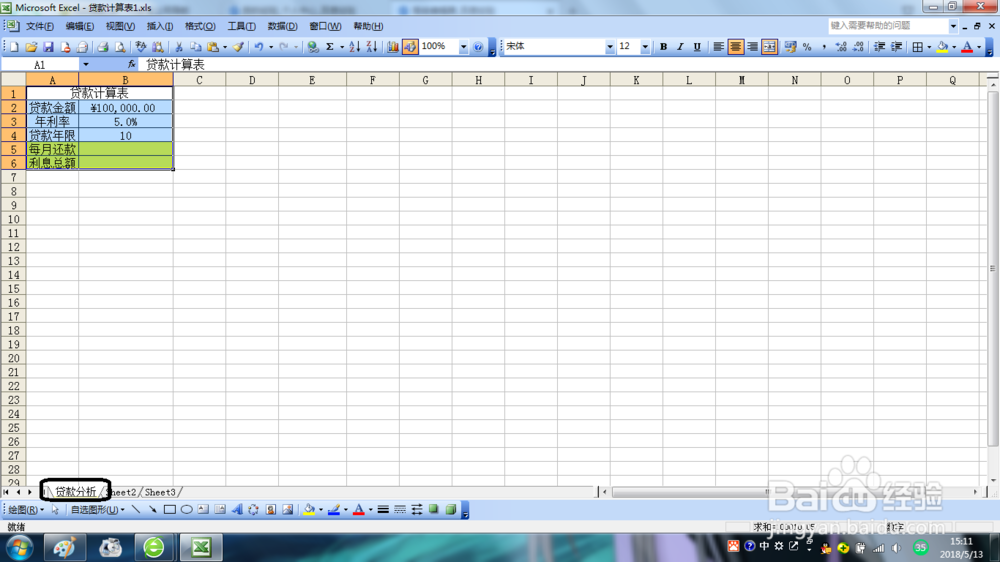Create a new blank workbook
Screen dimensions: 1000x562
click(14, 47)
